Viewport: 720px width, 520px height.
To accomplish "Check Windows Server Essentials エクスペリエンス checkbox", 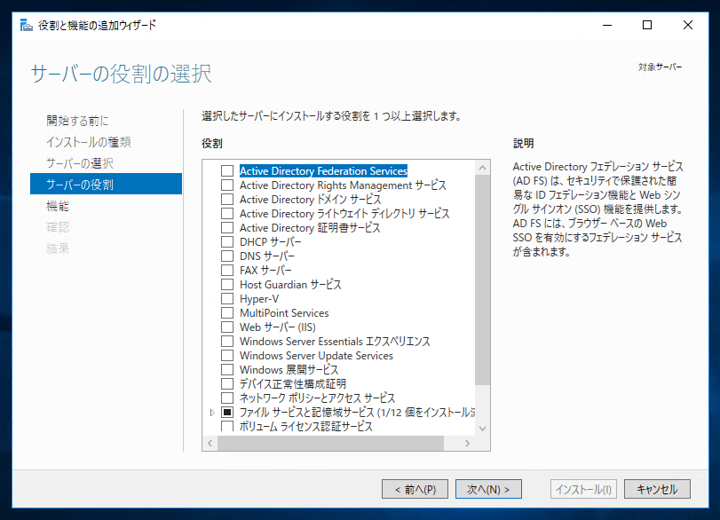I will 227,341.
